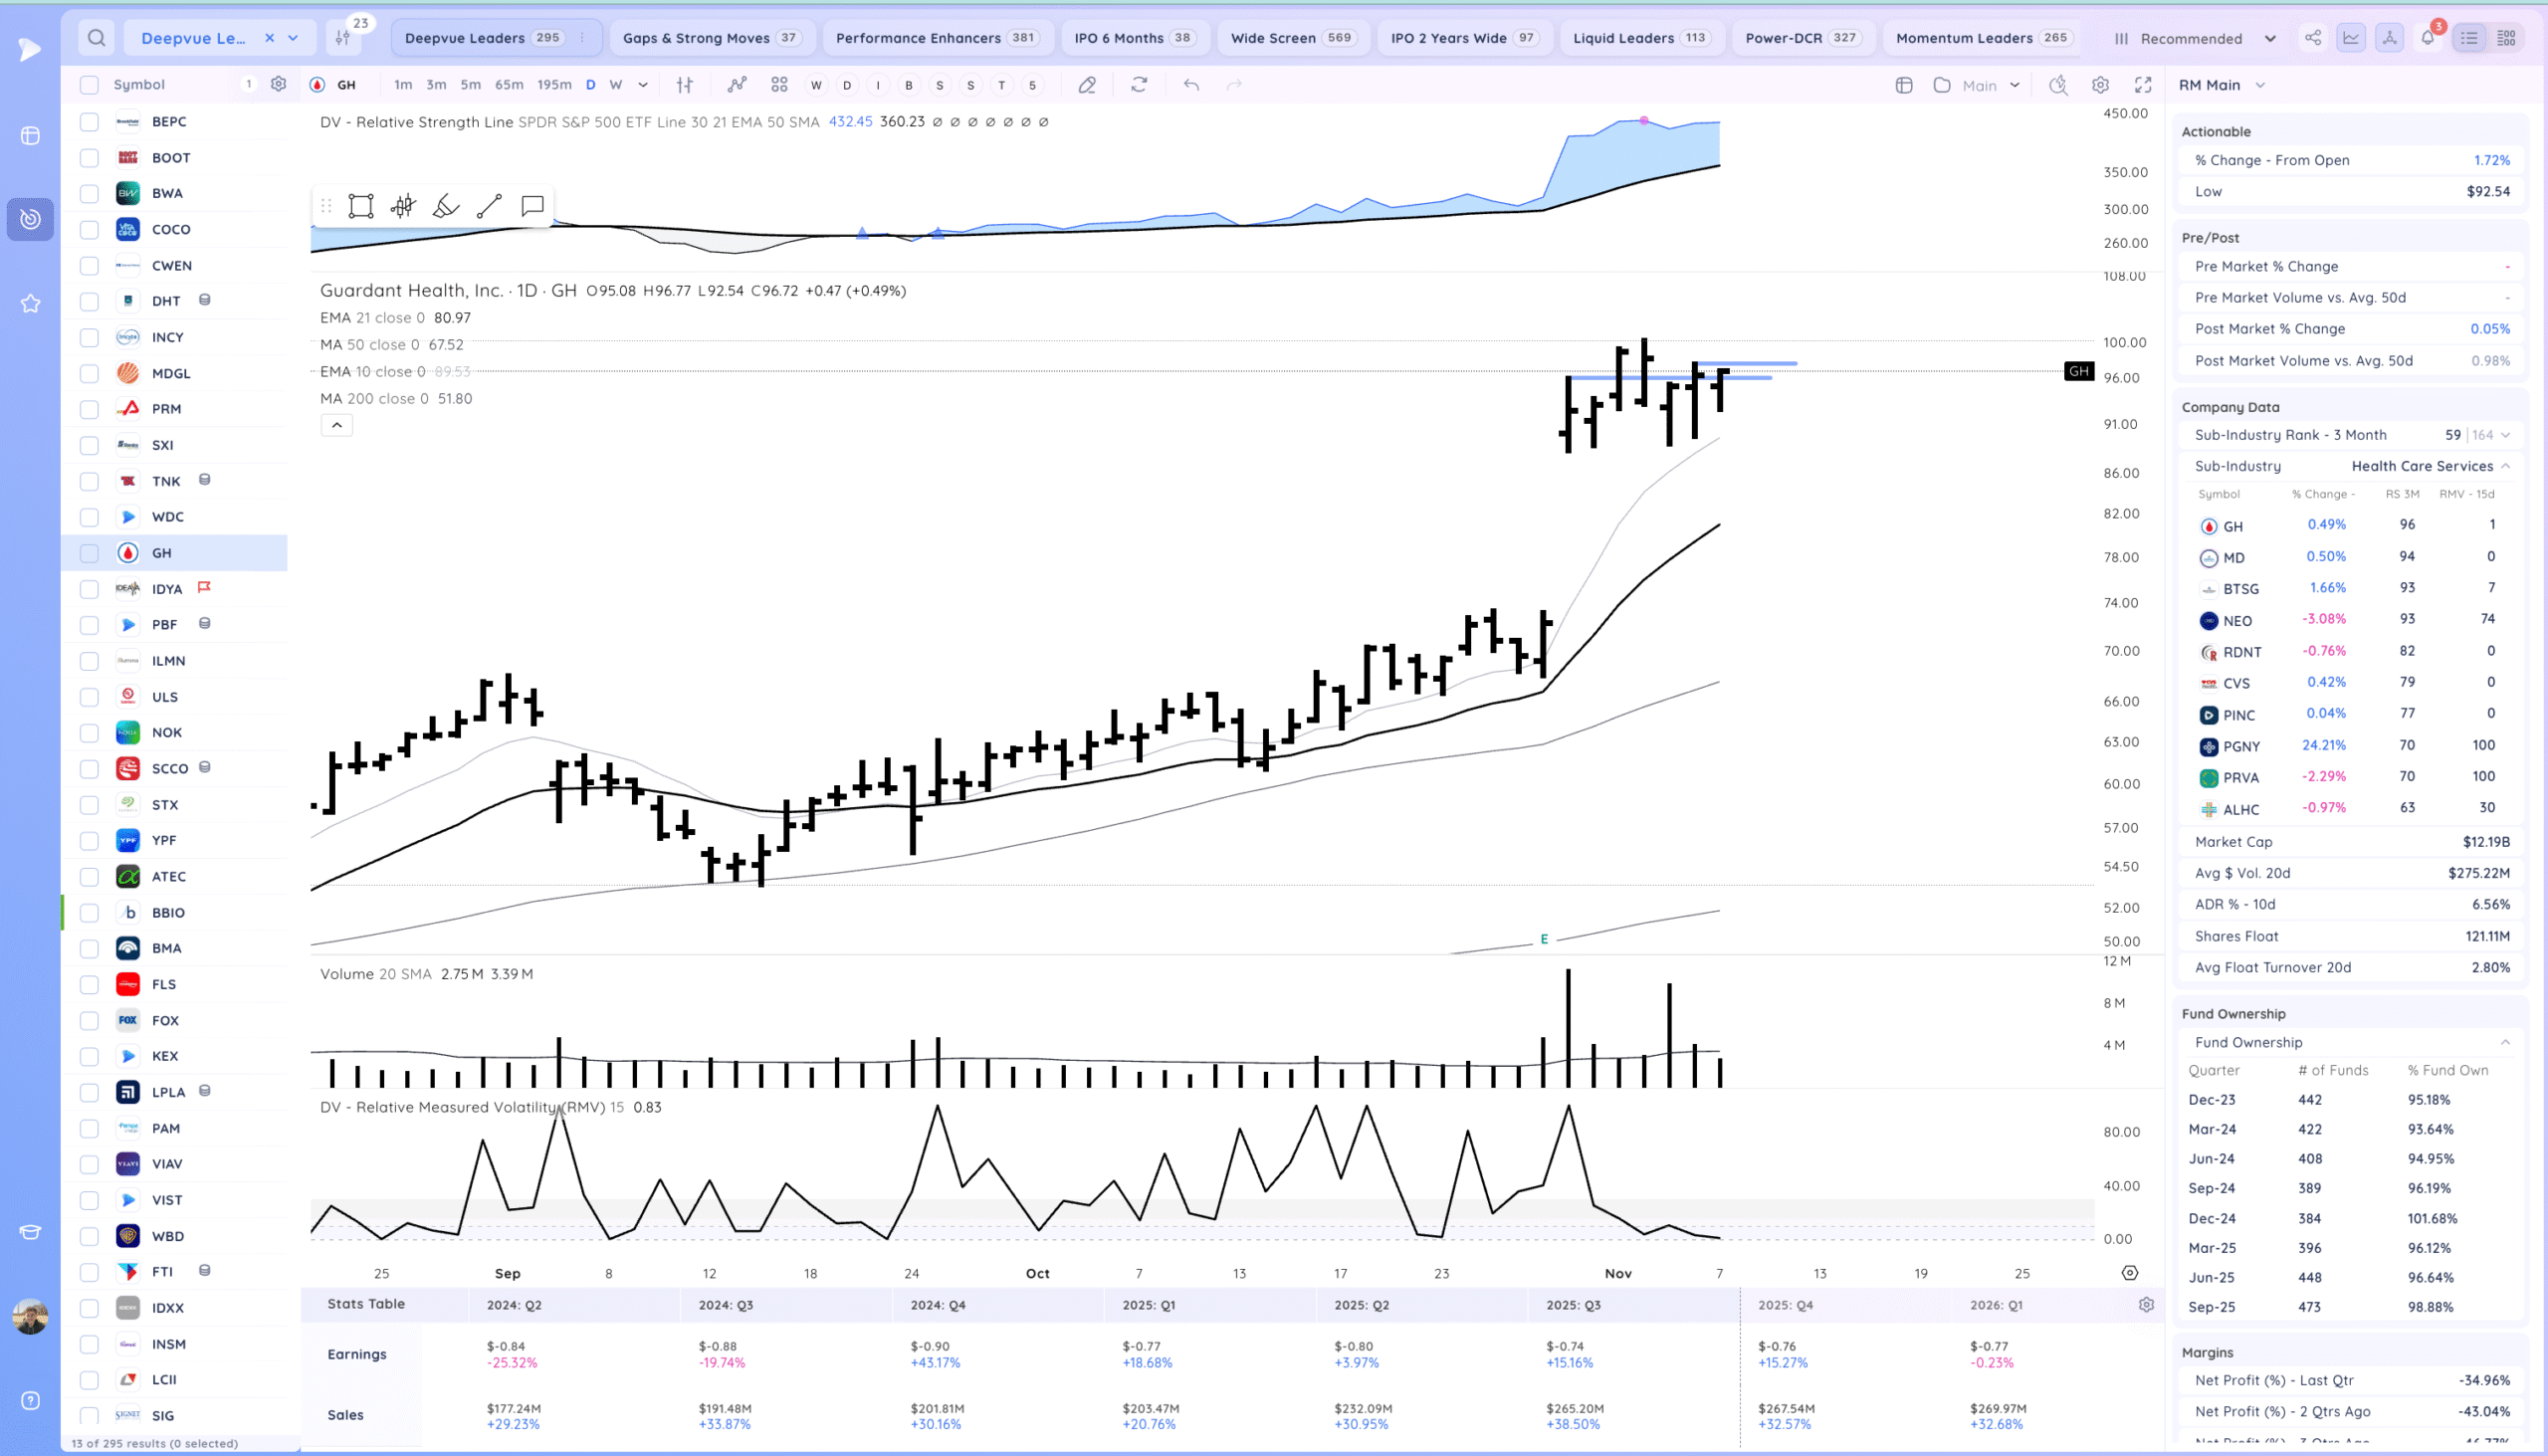Check the box next to BEPC

click(89, 122)
